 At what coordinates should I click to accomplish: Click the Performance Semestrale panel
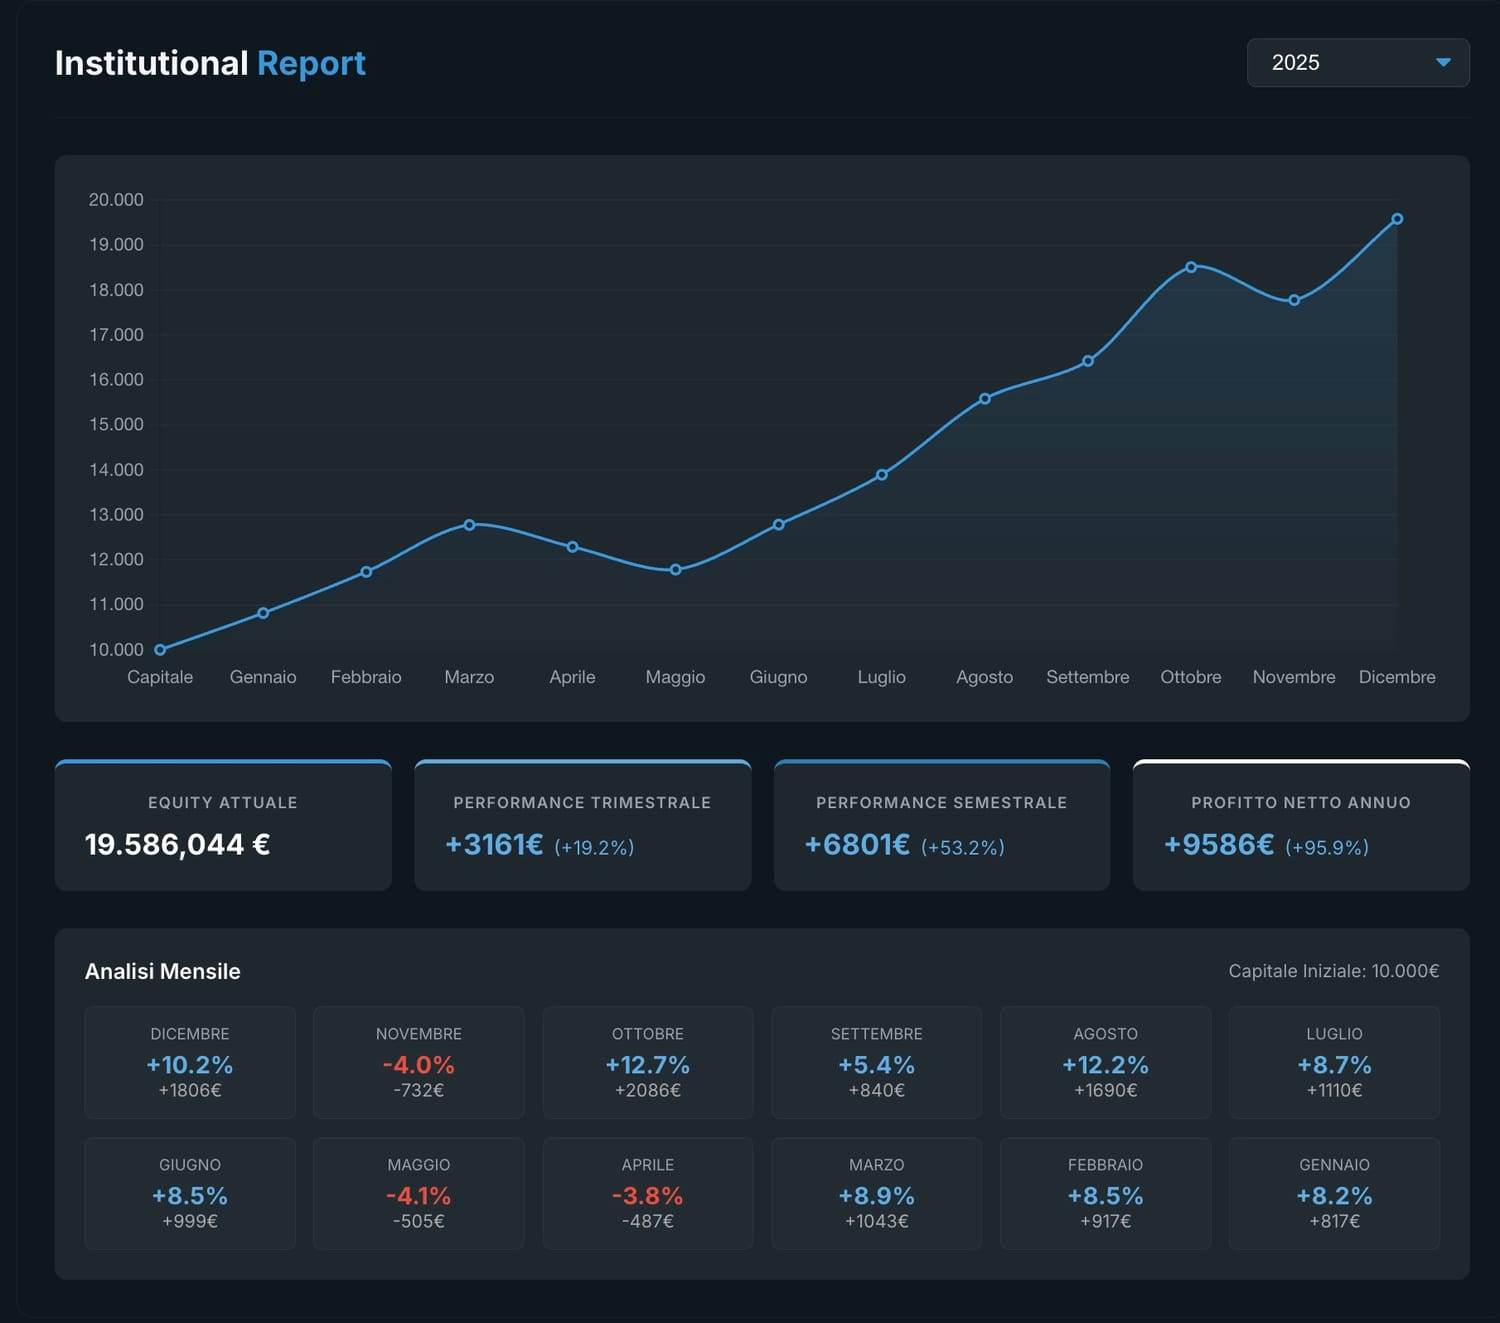(941, 825)
